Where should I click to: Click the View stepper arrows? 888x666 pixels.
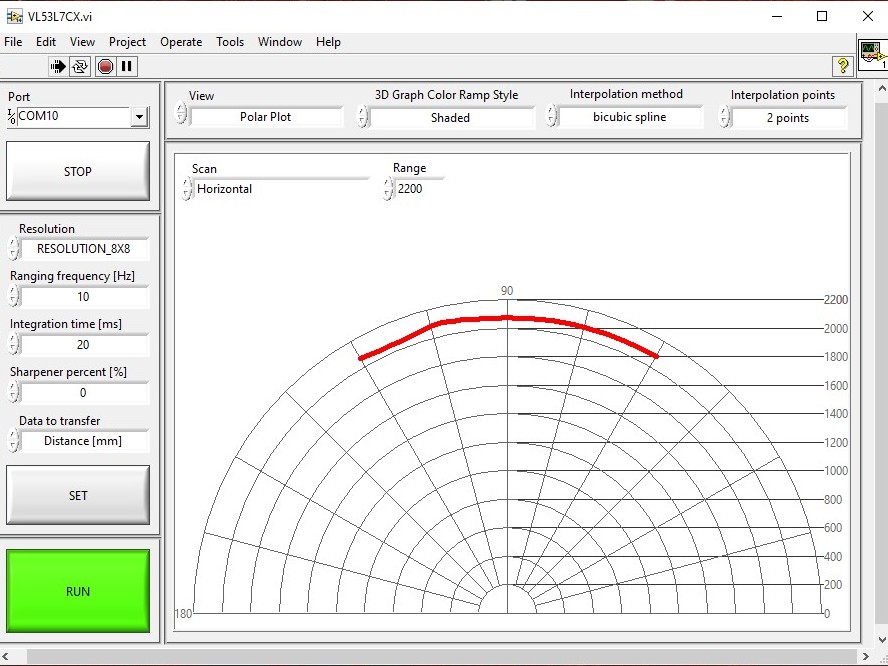181,113
